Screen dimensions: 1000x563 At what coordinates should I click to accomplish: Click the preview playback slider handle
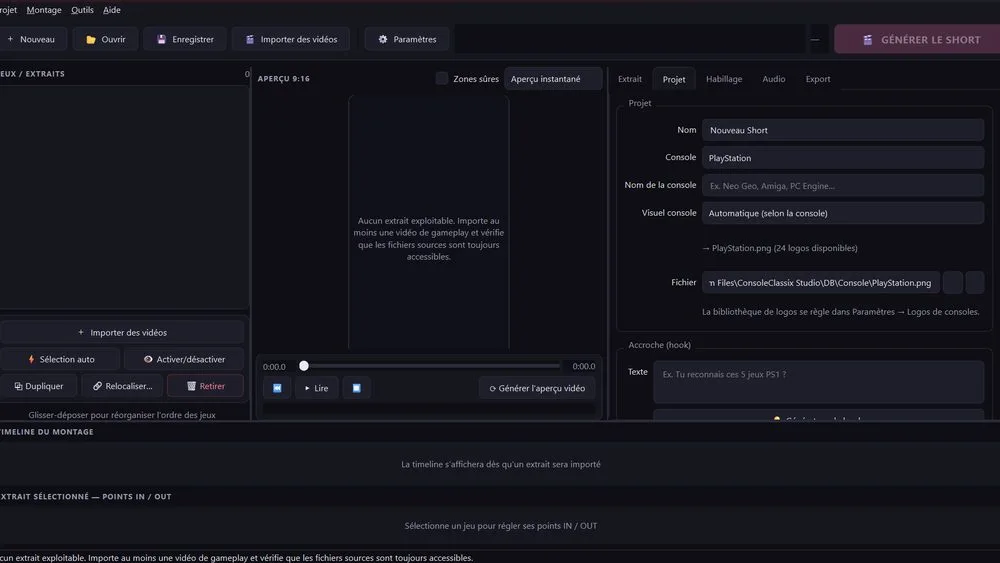click(x=304, y=366)
